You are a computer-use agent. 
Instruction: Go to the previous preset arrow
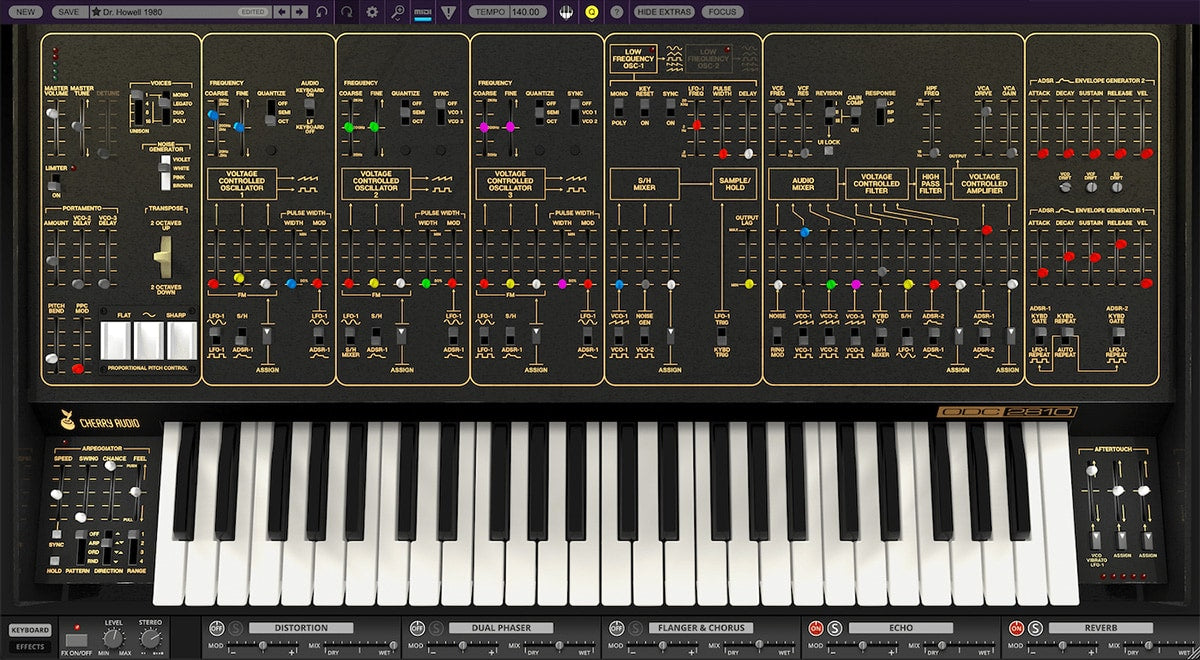pos(281,12)
